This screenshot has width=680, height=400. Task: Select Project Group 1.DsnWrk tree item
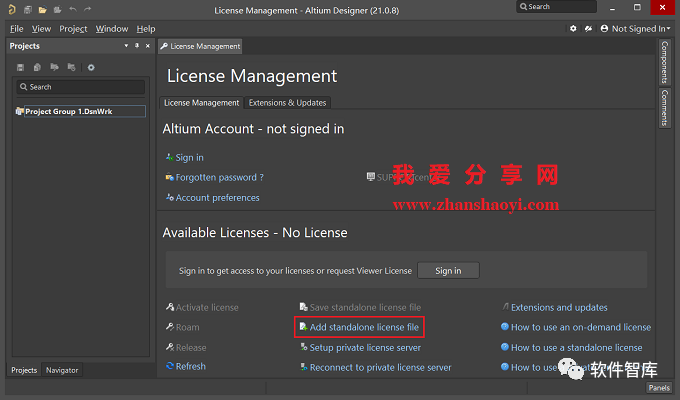click(81, 111)
